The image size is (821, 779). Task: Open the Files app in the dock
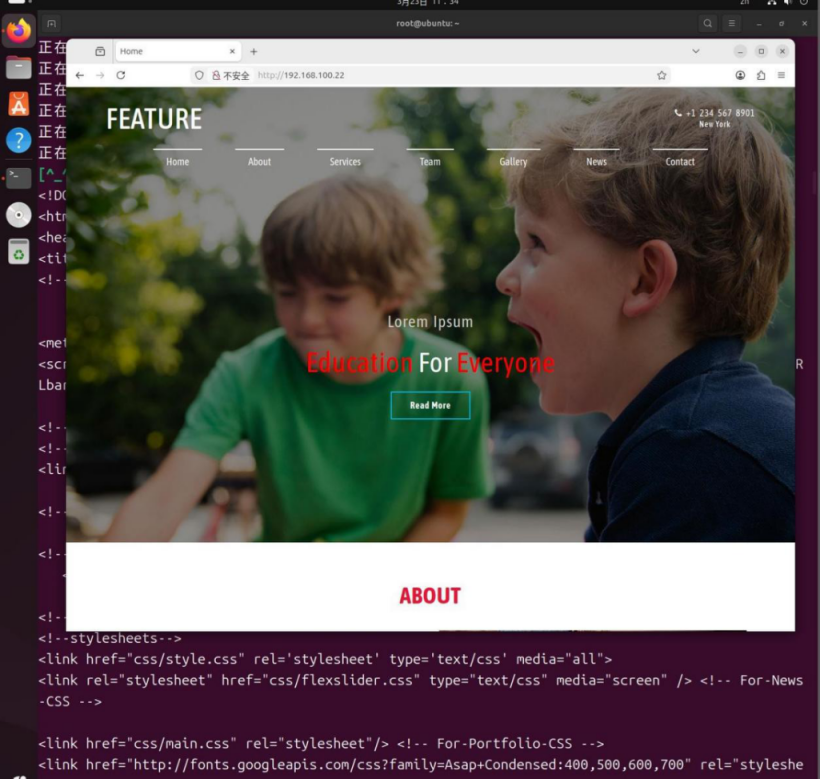point(19,68)
